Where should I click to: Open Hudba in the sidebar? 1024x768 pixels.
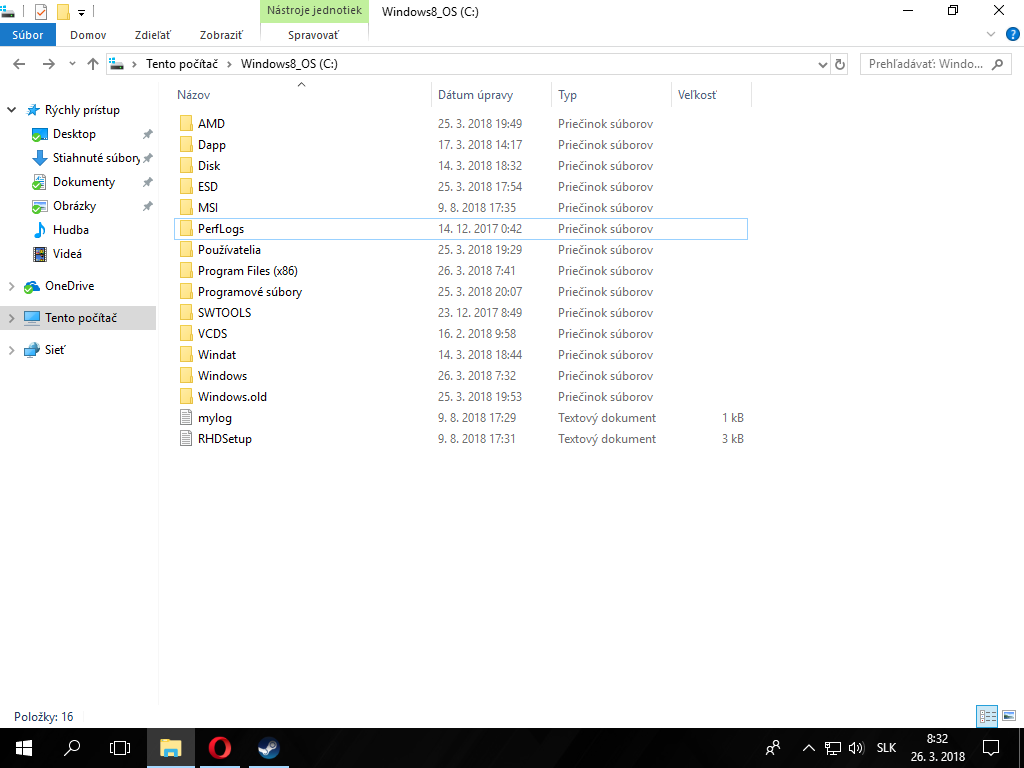click(71, 230)
